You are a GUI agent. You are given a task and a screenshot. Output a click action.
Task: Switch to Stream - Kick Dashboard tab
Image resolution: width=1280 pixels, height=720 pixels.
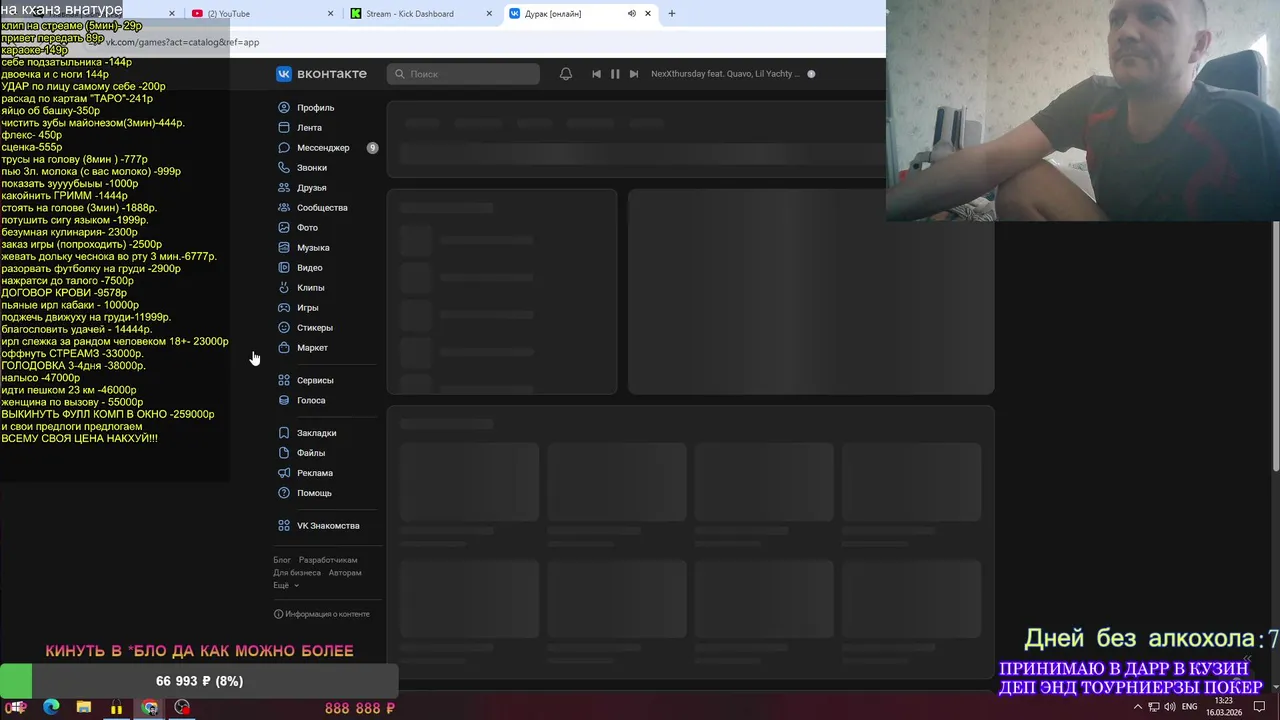pyautogui.click(x=420, y=13)
